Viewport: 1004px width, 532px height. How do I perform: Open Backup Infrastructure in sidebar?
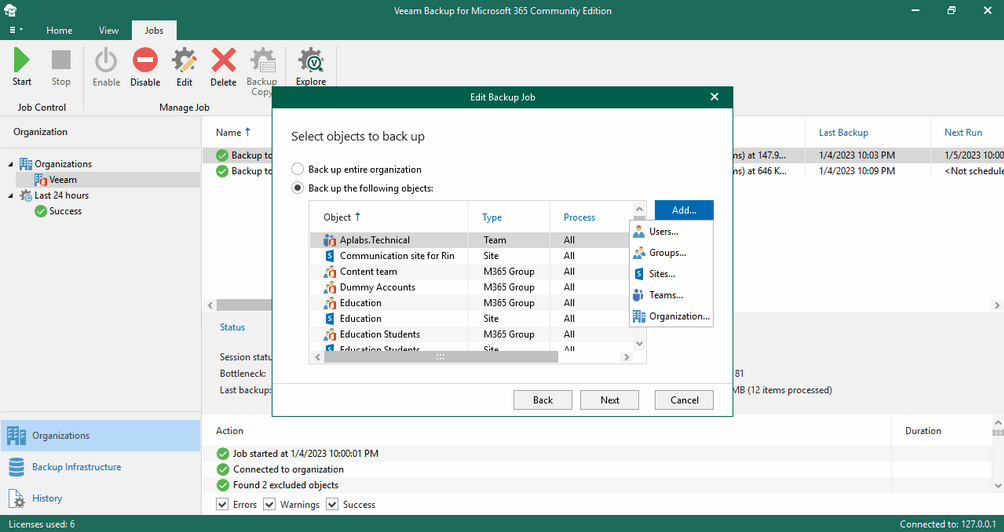point(76,467)
